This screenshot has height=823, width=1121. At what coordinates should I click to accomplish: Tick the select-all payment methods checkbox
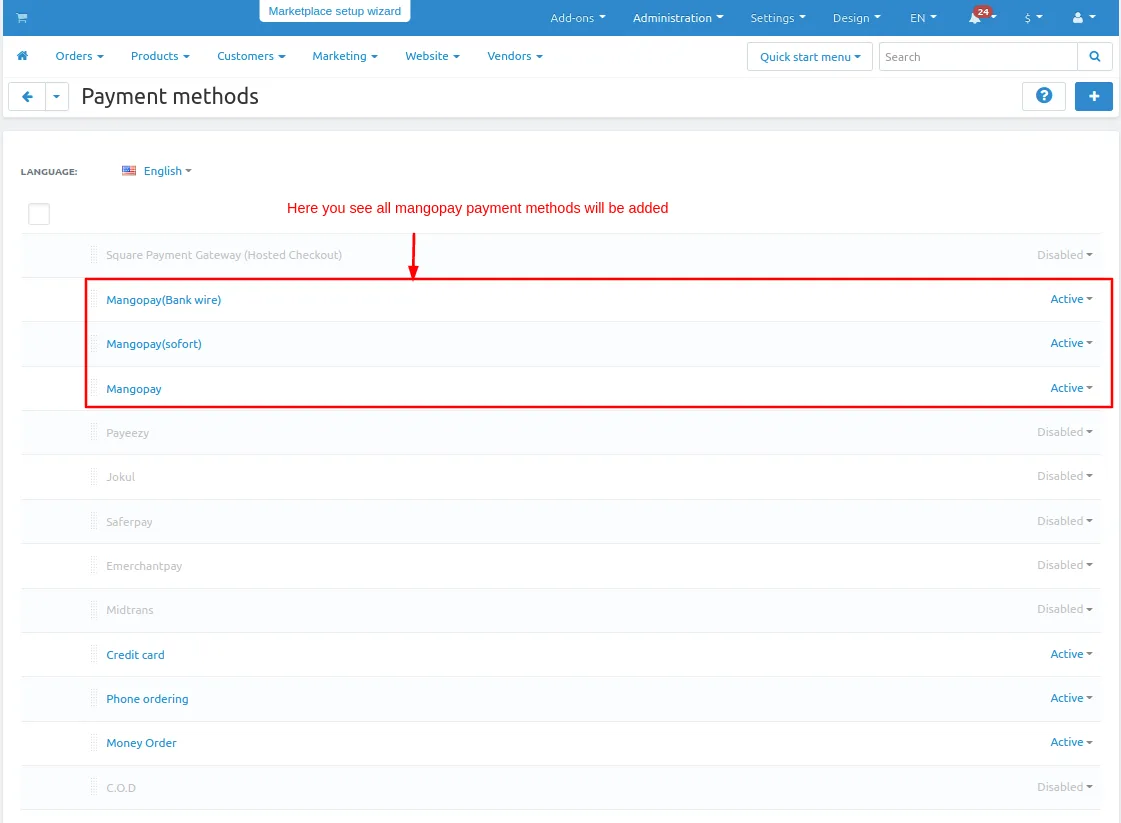(39, 214)
